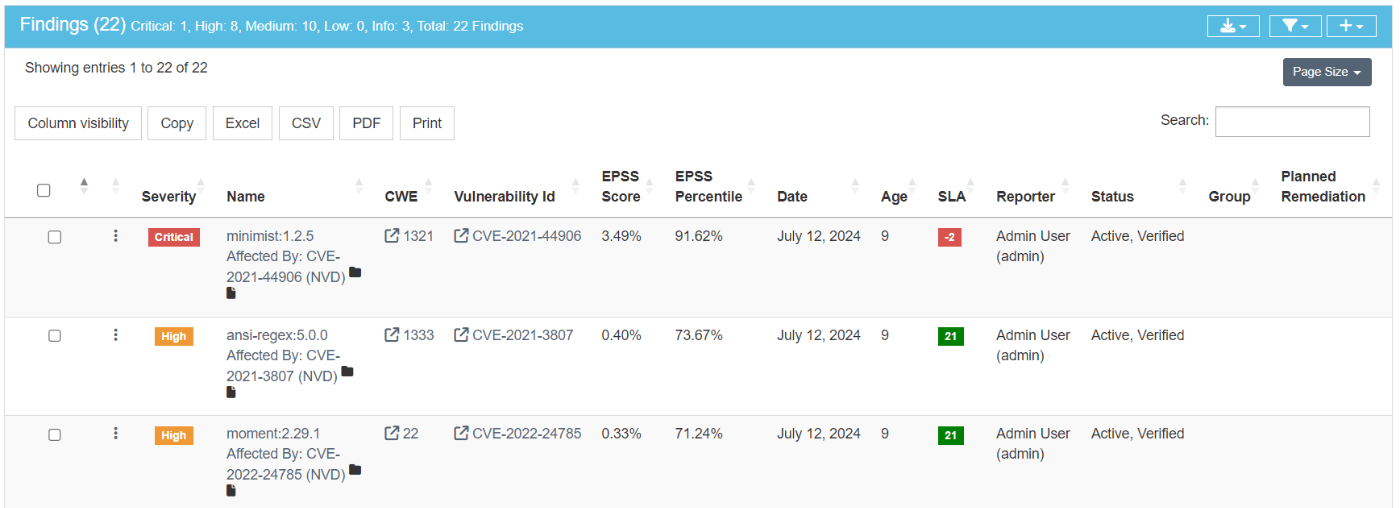Click file icon under moment:2.29.1 finding
The width and height of the screenshot is (1400, 508).
[x=231, y=491]
